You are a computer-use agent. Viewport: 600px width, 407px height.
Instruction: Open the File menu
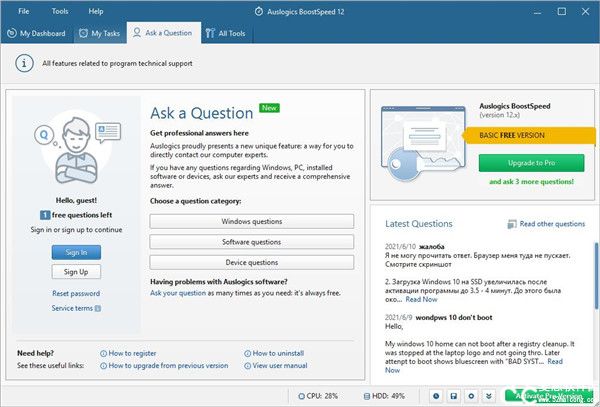24,11
